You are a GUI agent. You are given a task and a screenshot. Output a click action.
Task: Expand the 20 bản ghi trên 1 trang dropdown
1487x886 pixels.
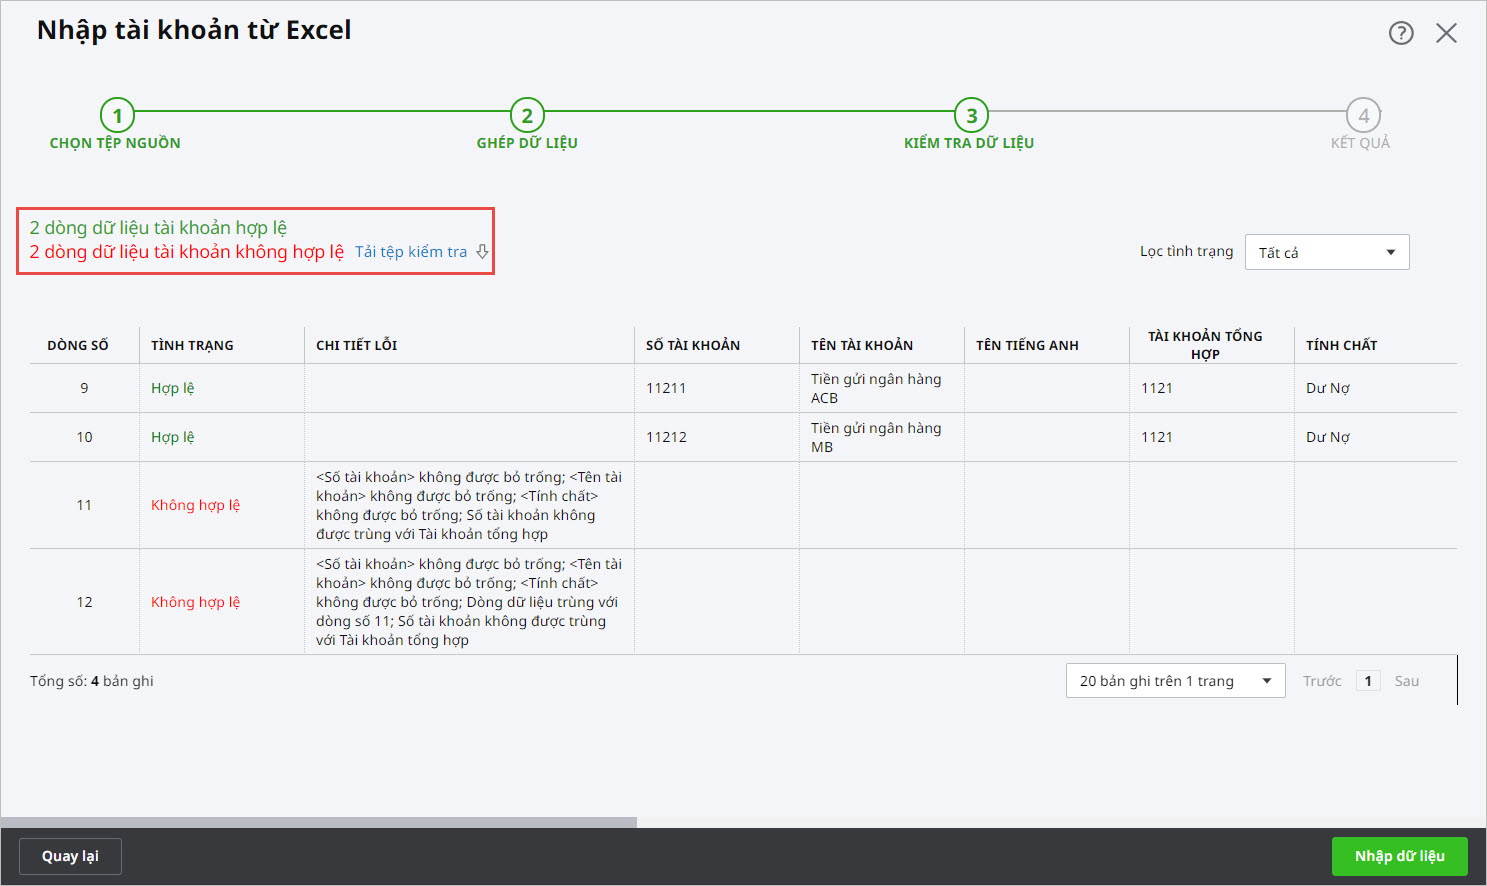pos(1175,681)
